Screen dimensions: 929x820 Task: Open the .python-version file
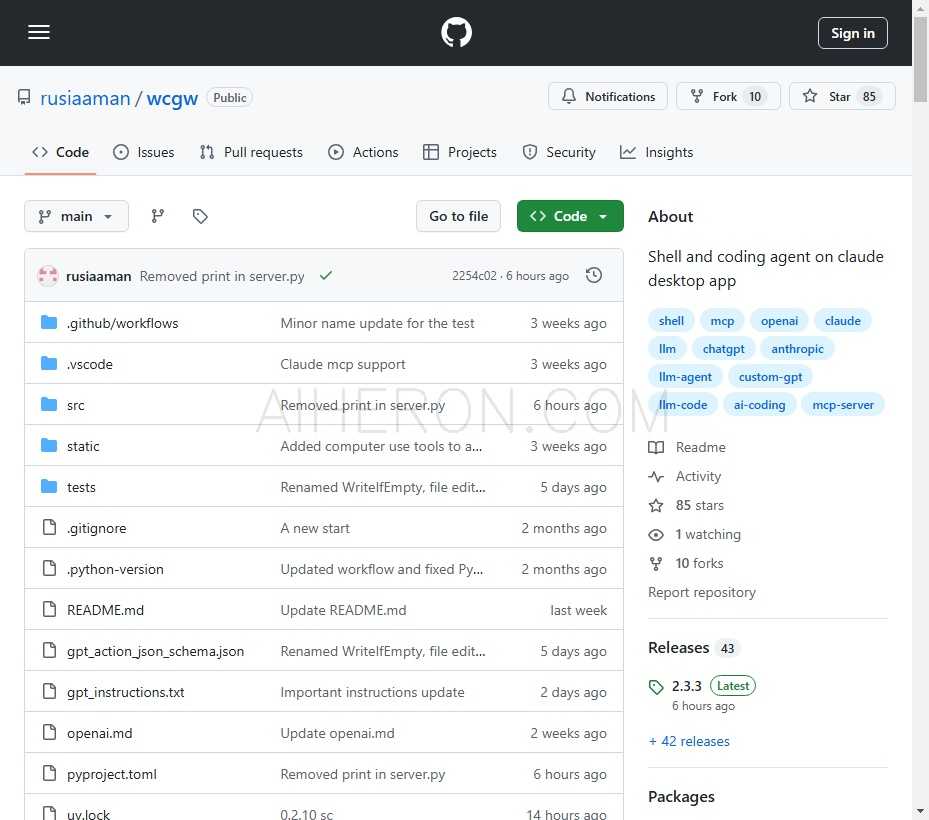[116, 569]
